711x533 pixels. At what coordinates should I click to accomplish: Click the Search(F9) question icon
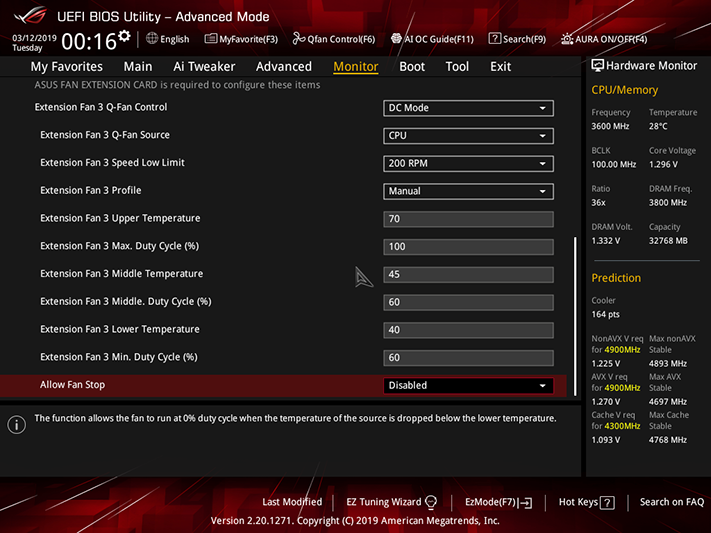pos(495,39)
